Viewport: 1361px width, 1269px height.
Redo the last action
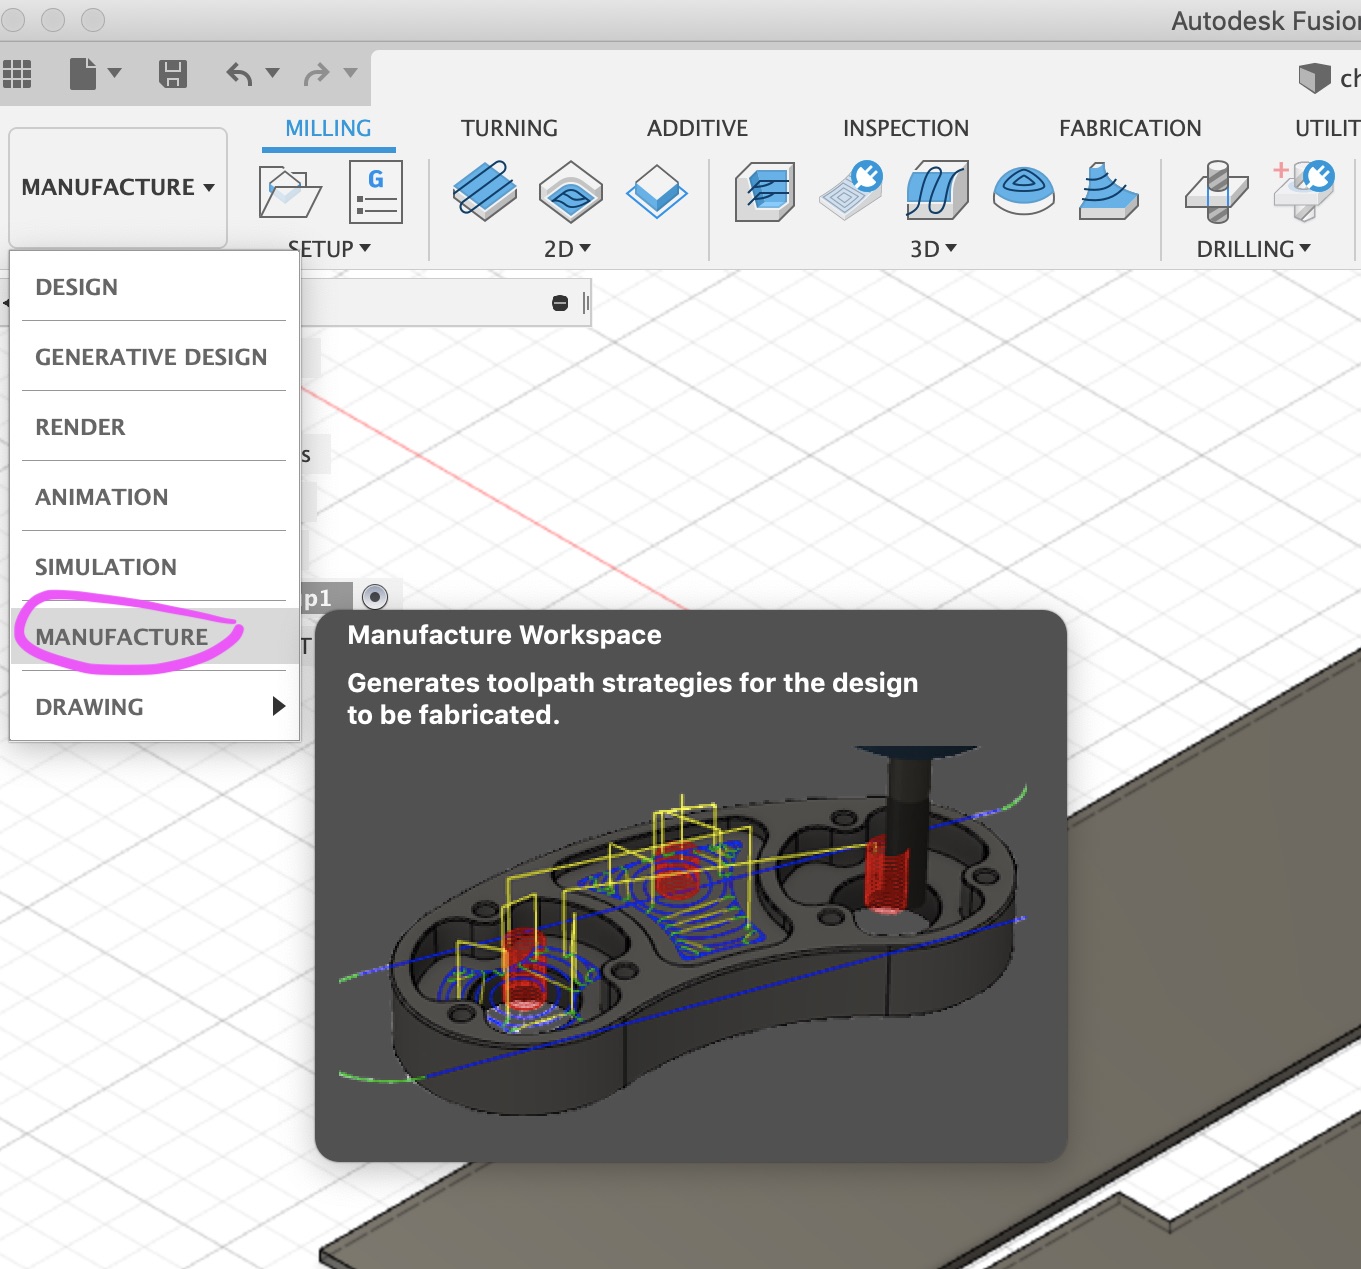point(317,74)
